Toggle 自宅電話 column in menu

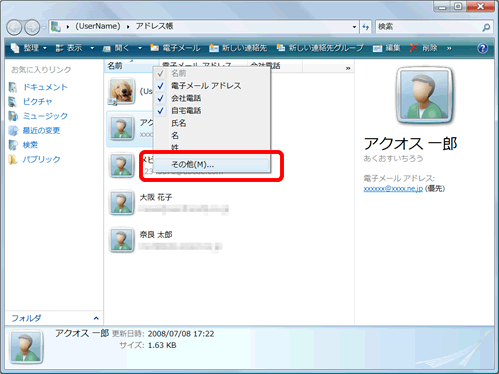[212, 111]
